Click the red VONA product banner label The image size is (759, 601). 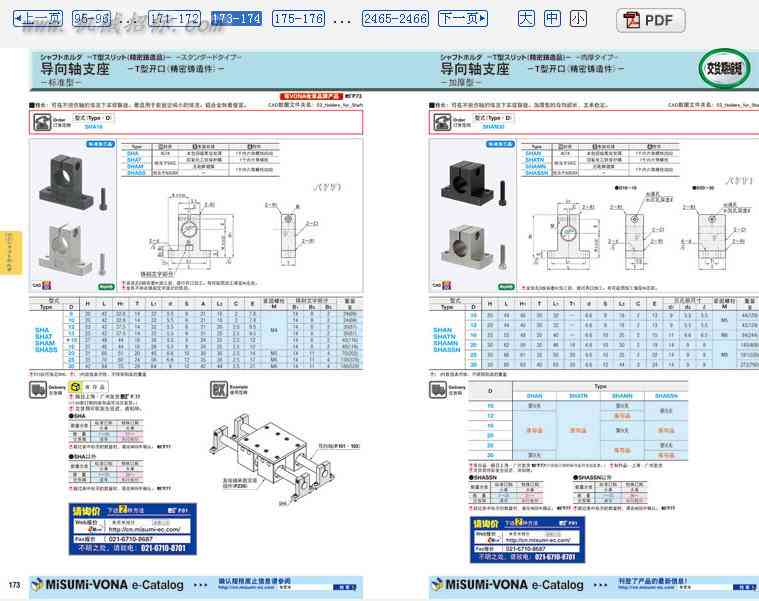pyautogui.click(x=311, y=96)
